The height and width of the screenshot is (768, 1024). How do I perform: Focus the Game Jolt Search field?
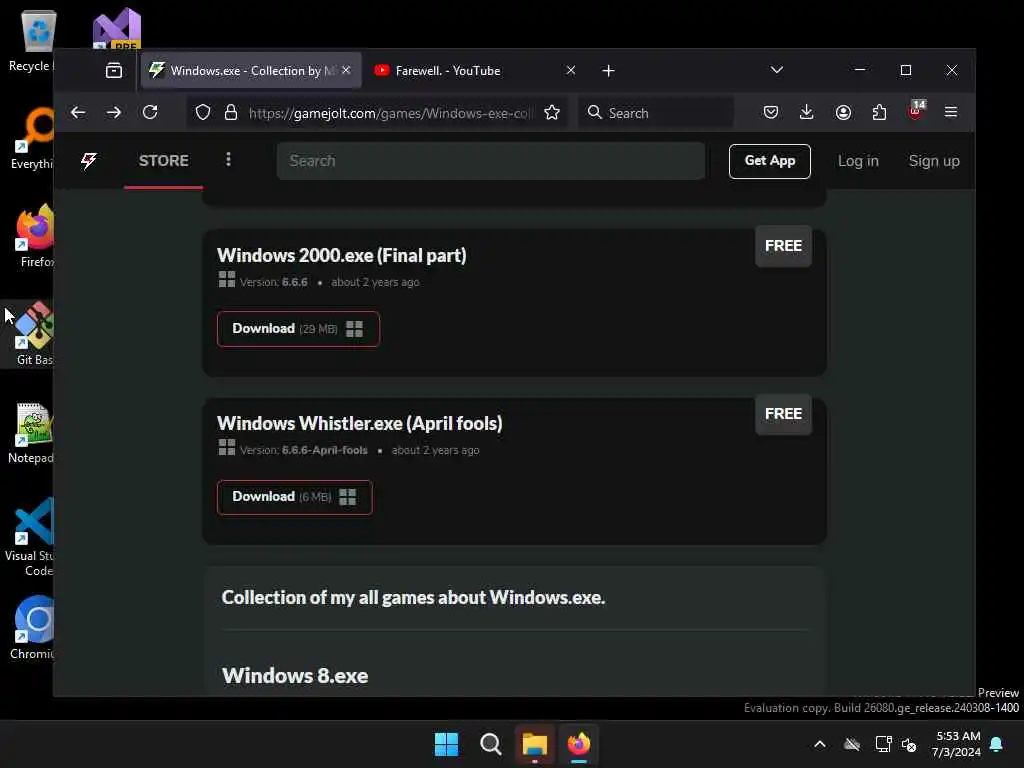point(490,161)
